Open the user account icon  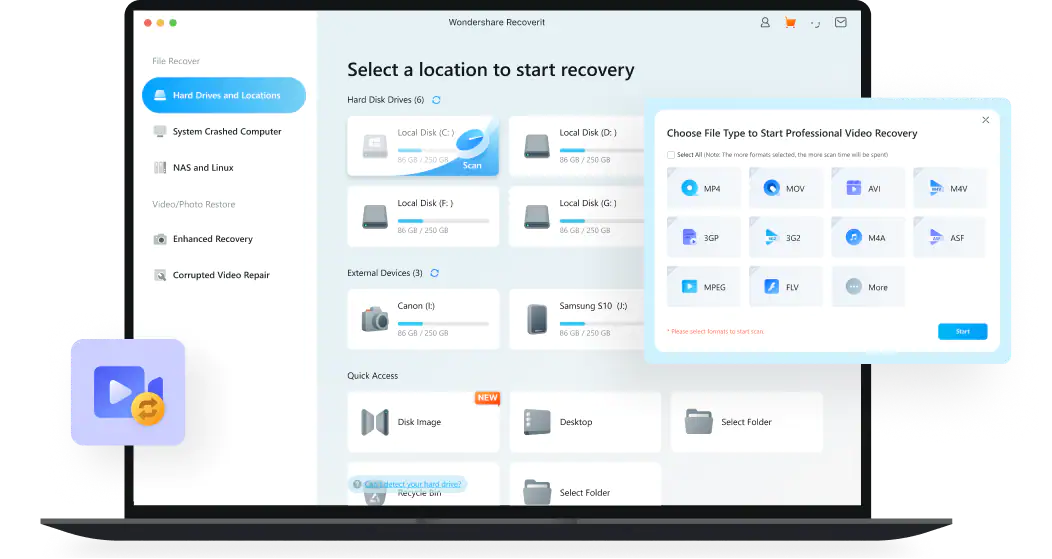pos(765,22)
